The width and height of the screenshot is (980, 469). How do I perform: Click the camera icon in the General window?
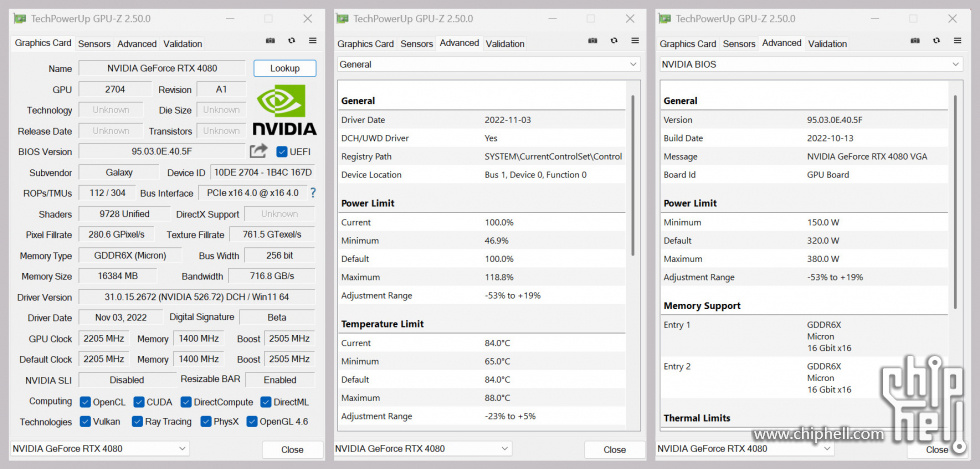592,41
